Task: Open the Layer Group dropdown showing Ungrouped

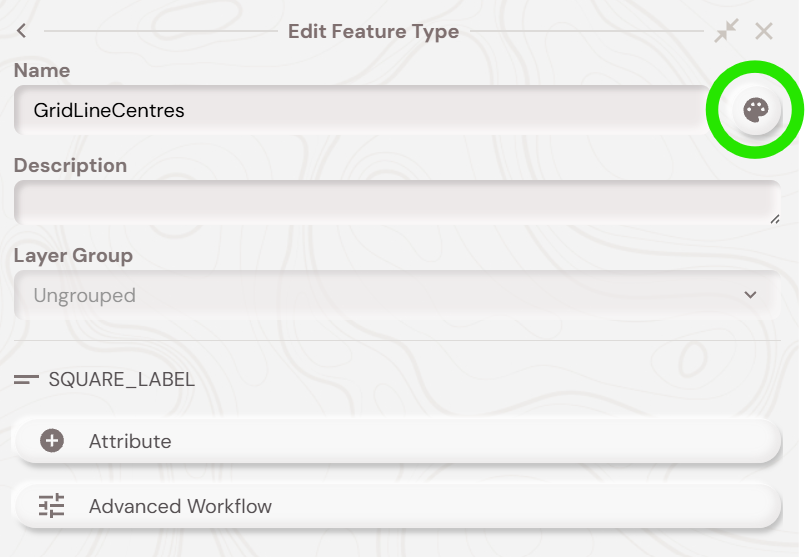Action: click(x=396, y=296)
